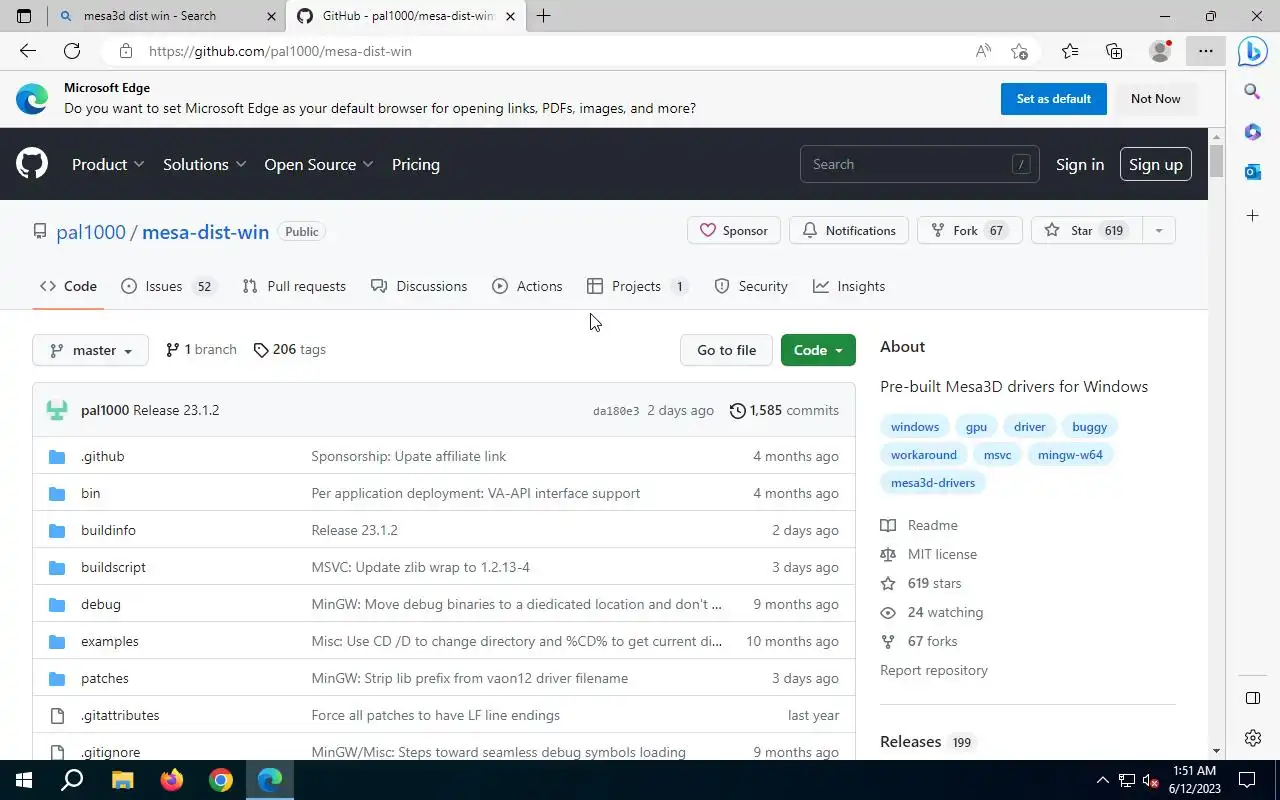Open Edge Collections icon
This screenshot has width=1280, height=800.
coord(1114,51)
